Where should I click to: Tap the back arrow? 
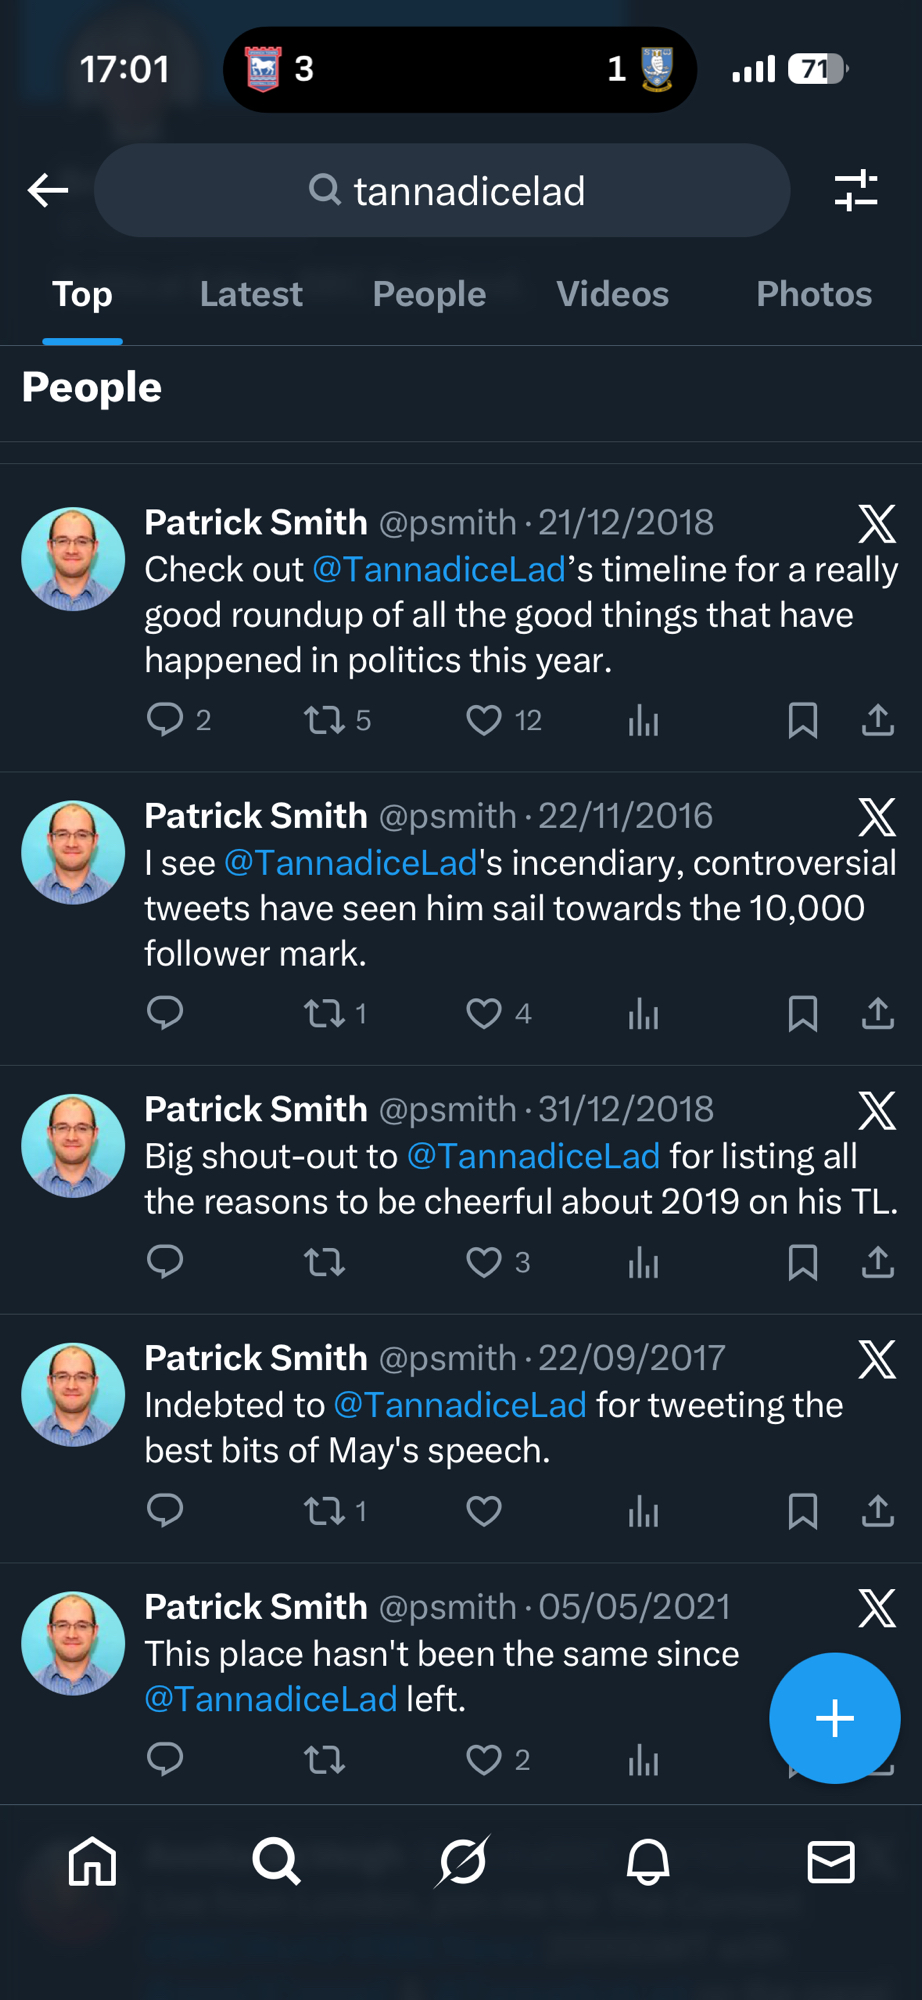48,190
